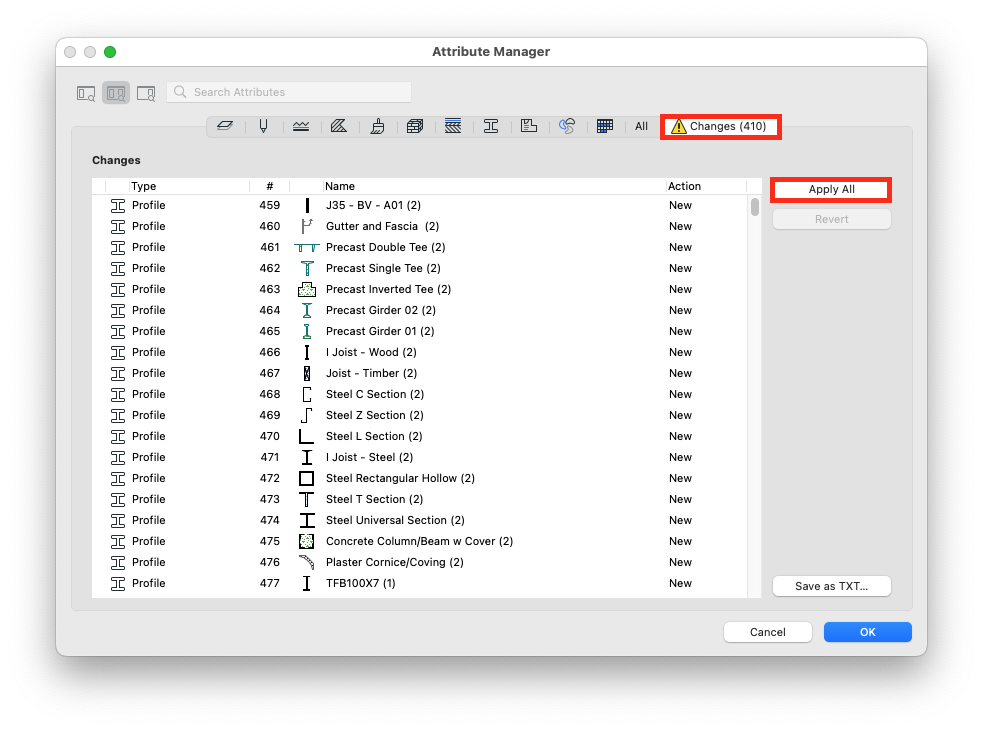Cancel the Attribute Manager dialog

point(767,632)
